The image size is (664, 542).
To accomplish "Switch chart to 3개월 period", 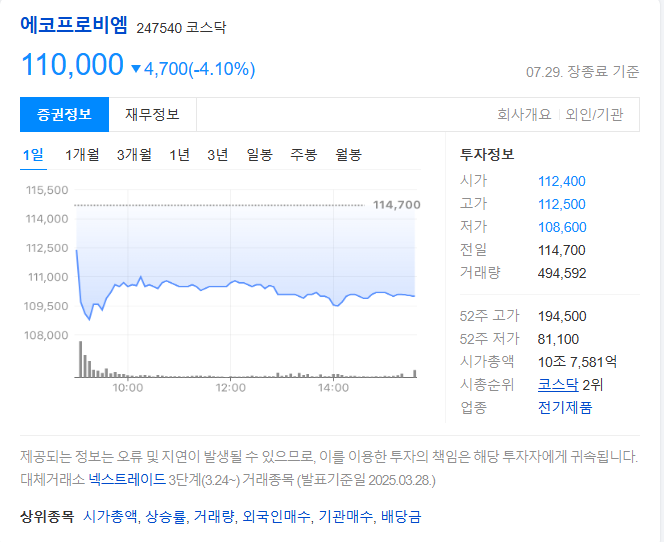I will pyautogui.click(x=134, y=155).
